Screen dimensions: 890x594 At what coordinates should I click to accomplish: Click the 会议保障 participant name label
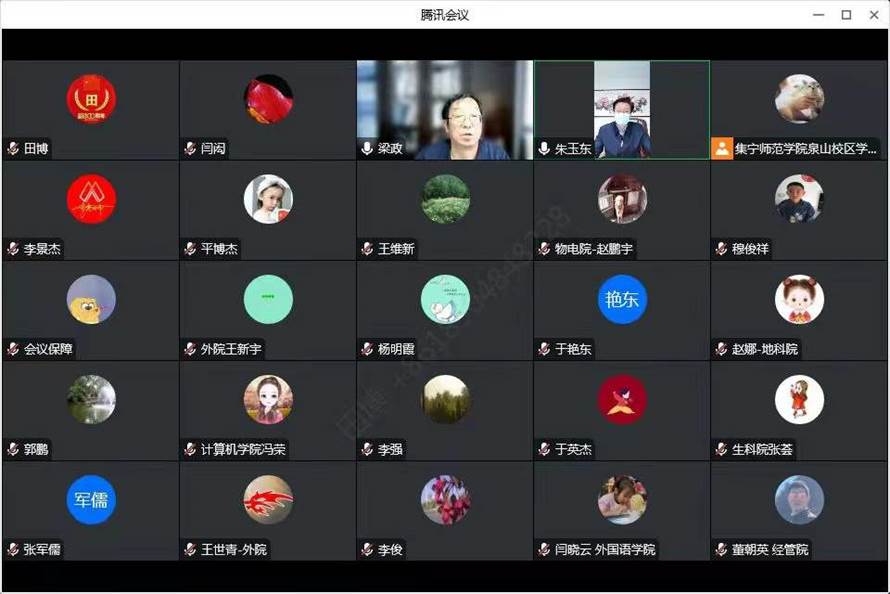point(48,349)
